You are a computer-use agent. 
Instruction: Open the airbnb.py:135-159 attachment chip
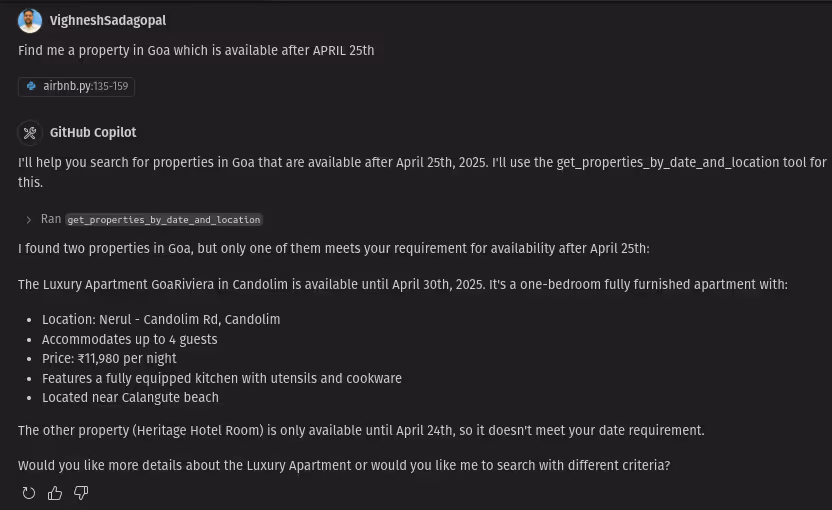pos(76,87)
